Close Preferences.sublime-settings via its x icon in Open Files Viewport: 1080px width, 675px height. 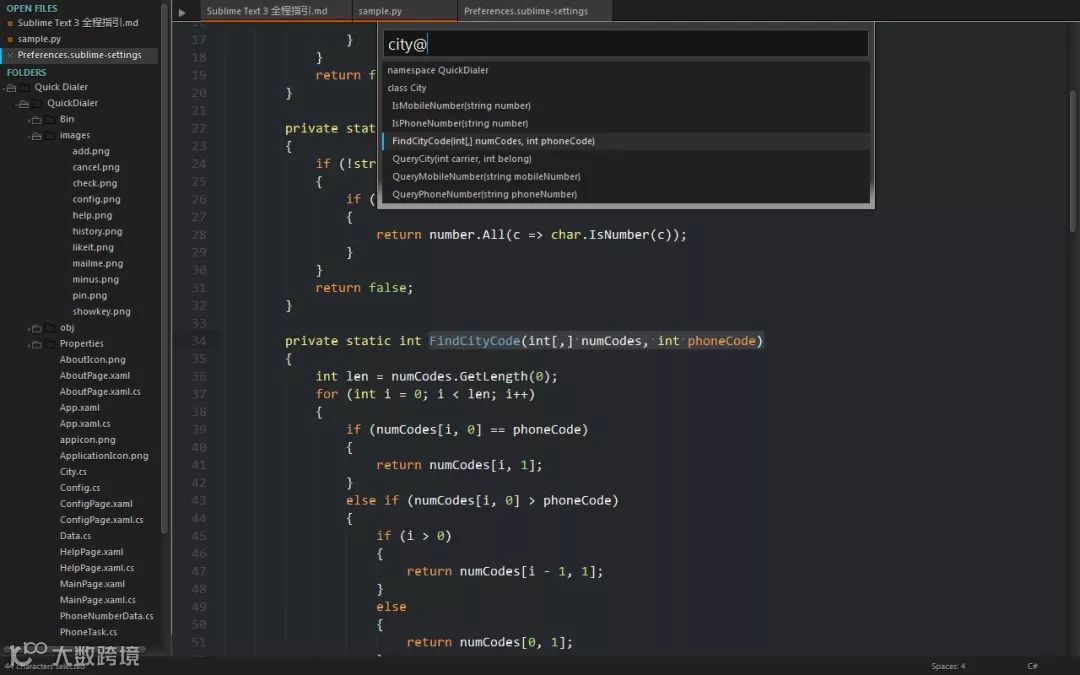[x=10, y=55]
